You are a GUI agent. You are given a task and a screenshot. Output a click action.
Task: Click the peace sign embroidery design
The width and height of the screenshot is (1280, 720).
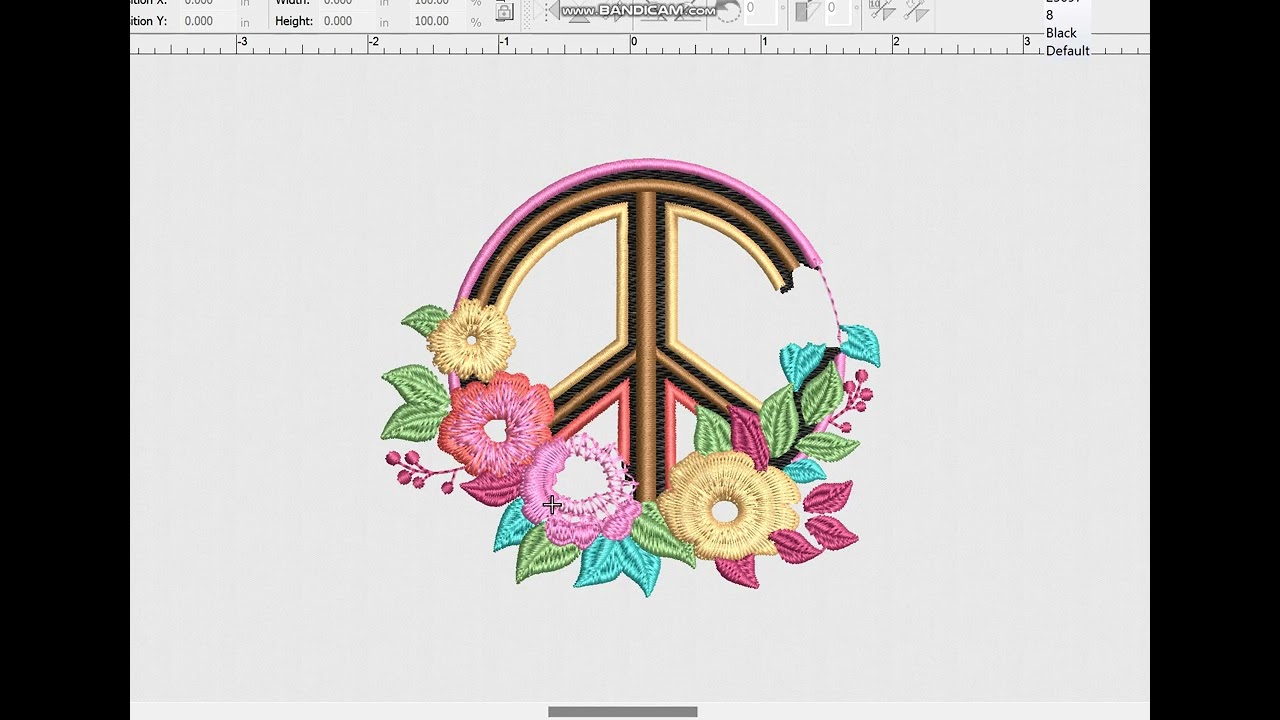coord(631,377)
